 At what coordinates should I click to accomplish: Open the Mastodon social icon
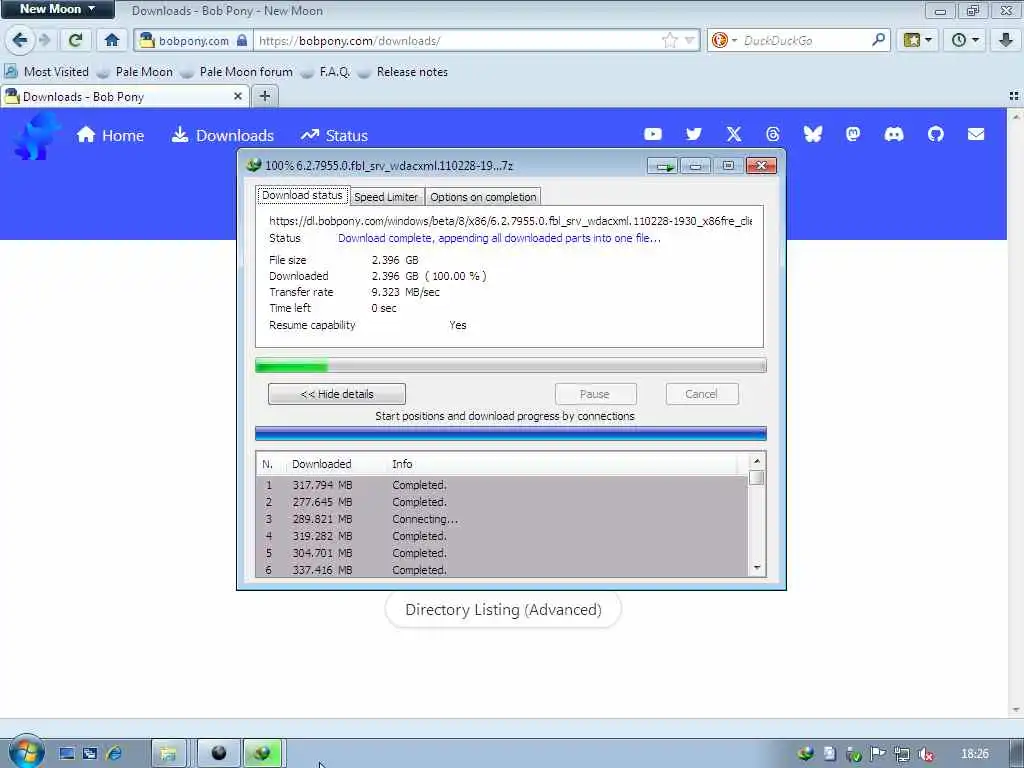pos(853,135)
